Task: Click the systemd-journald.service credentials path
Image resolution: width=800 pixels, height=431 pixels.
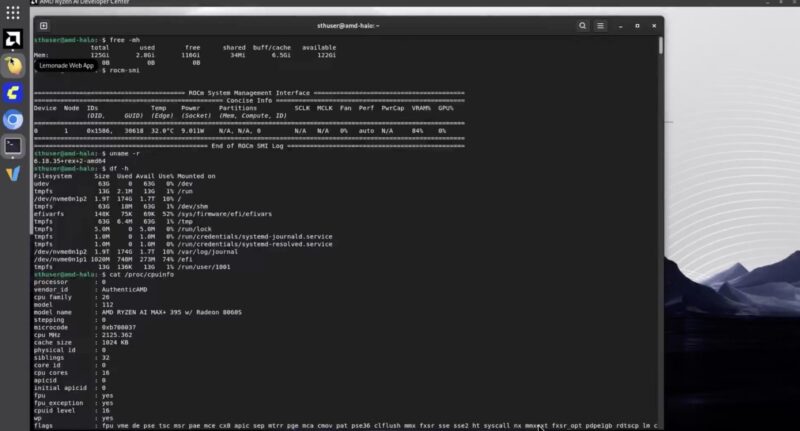Action: [255, 237]
